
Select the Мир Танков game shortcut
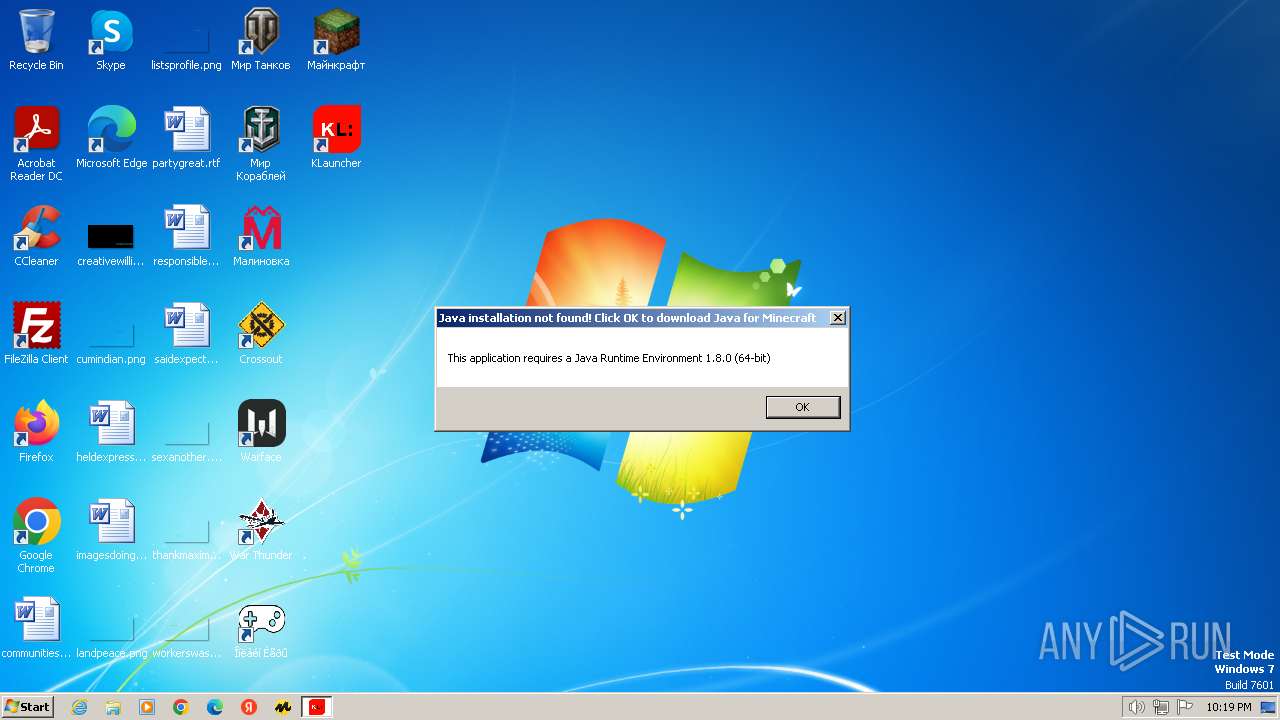[x=261, y=40]
